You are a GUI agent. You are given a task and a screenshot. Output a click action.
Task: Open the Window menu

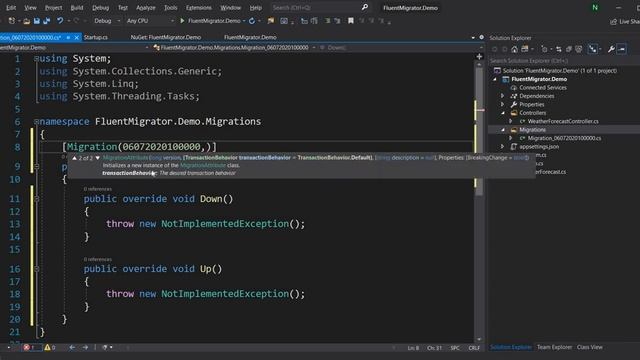pyautogui.click(x=231, y=8)
